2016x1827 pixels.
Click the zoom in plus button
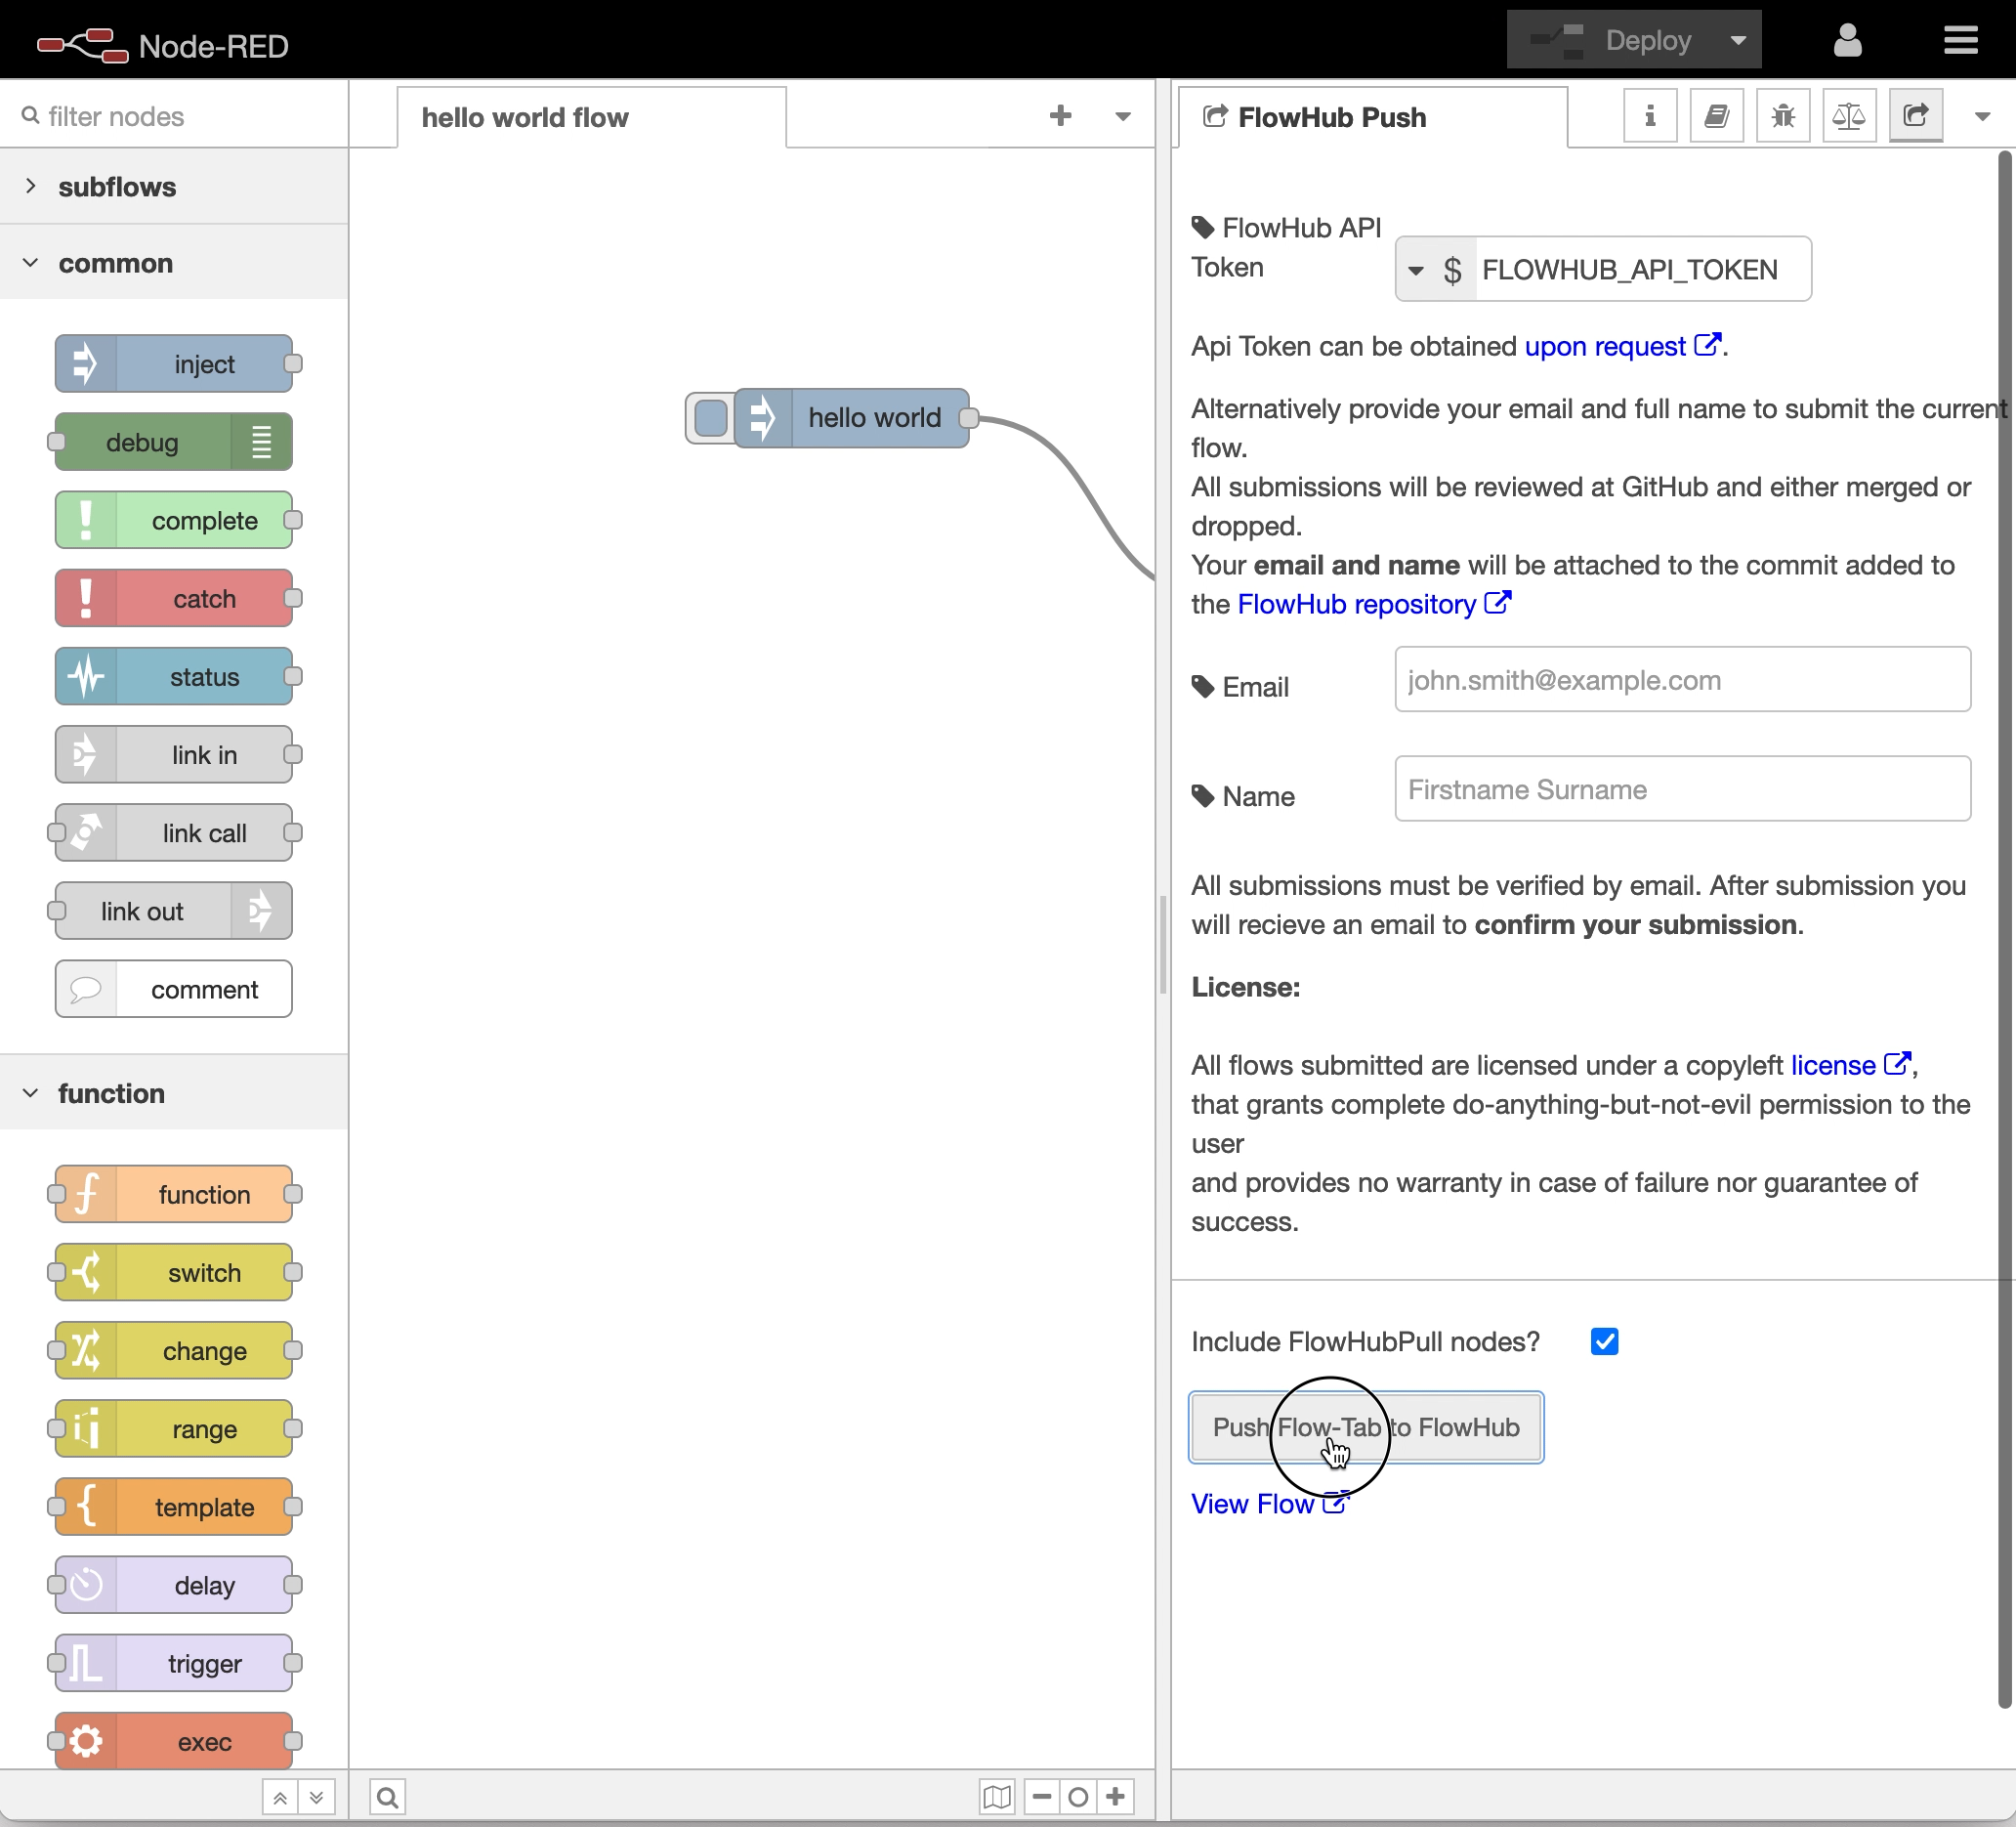1115,1797
